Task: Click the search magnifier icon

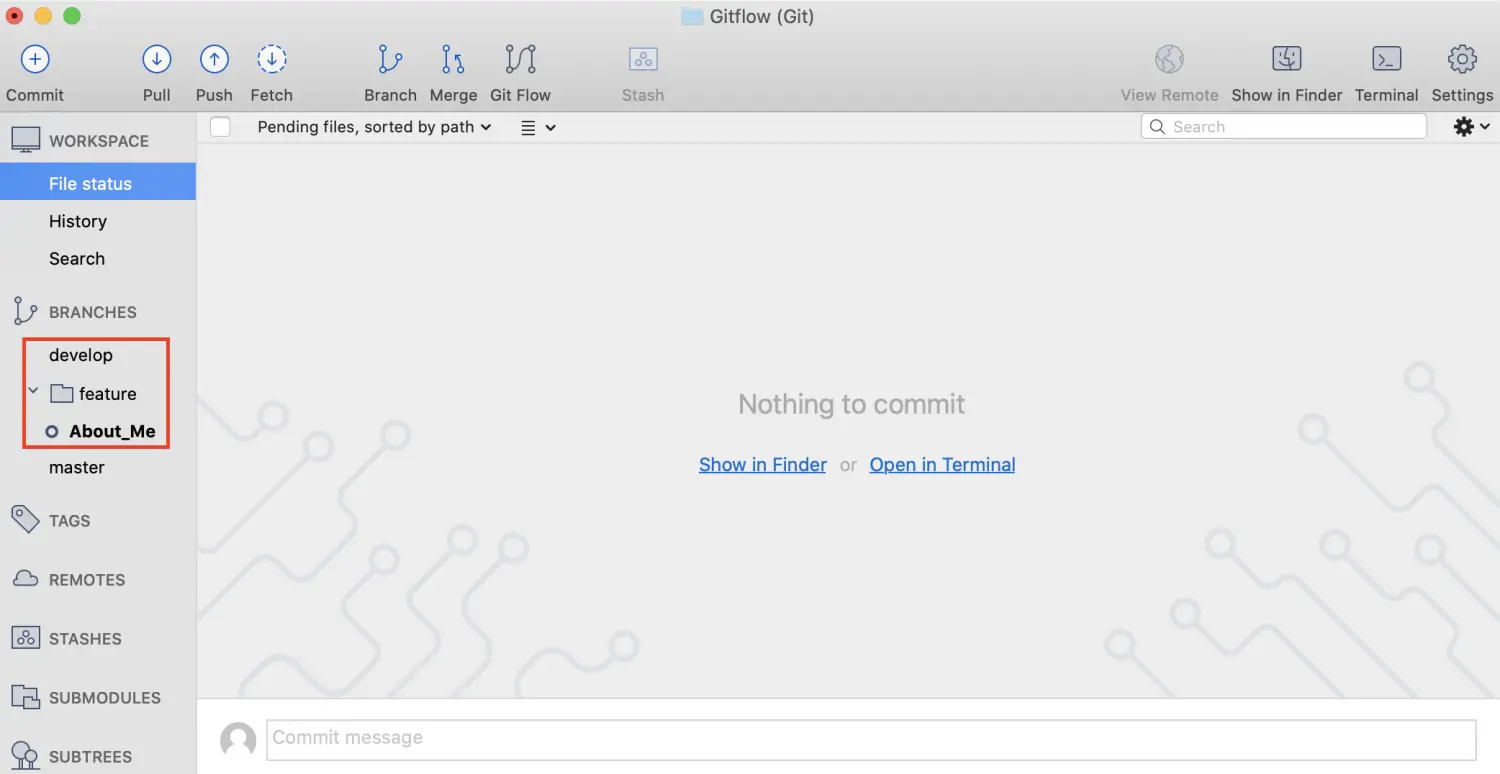Action: click(x=1157, y=127)
